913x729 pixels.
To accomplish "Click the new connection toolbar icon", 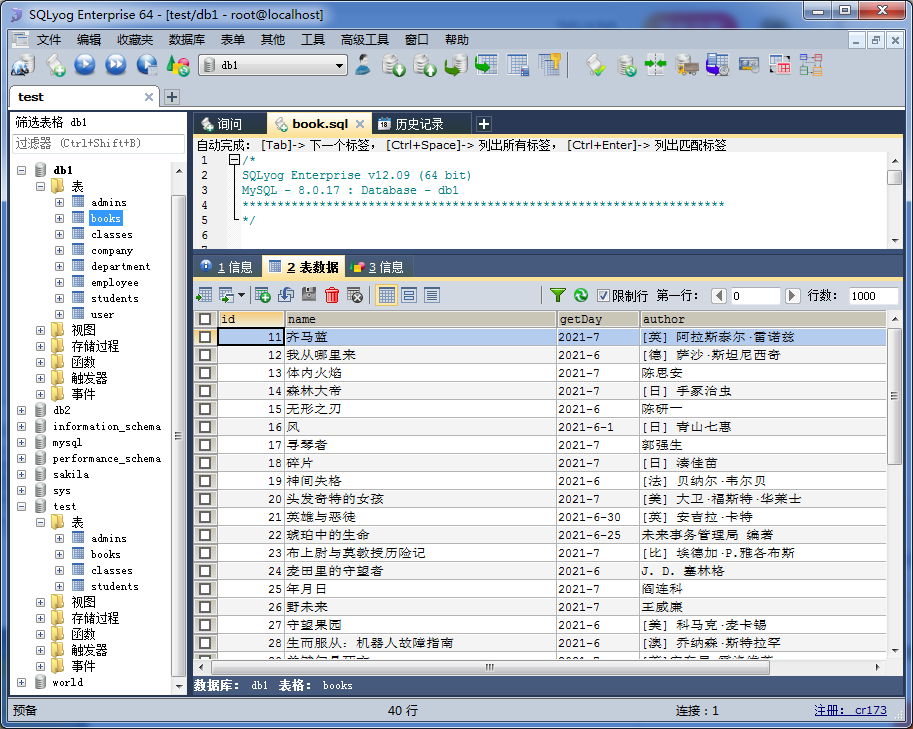I will [23, 65].
